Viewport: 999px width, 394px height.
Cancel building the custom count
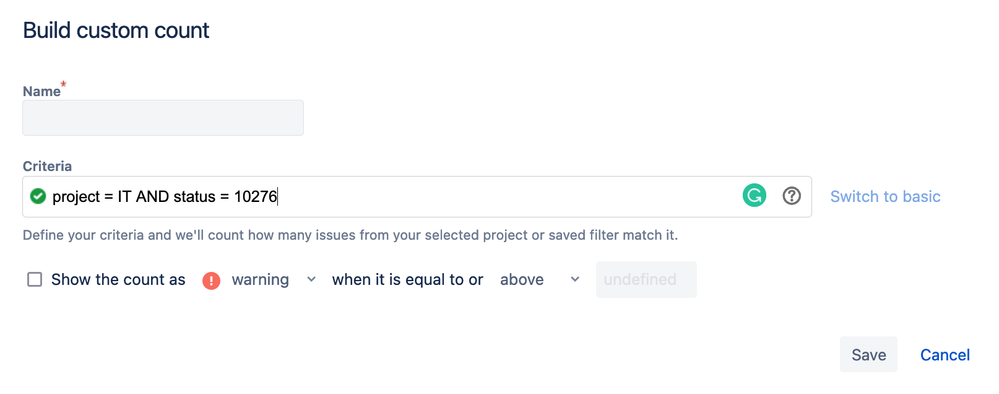(945, 354)
